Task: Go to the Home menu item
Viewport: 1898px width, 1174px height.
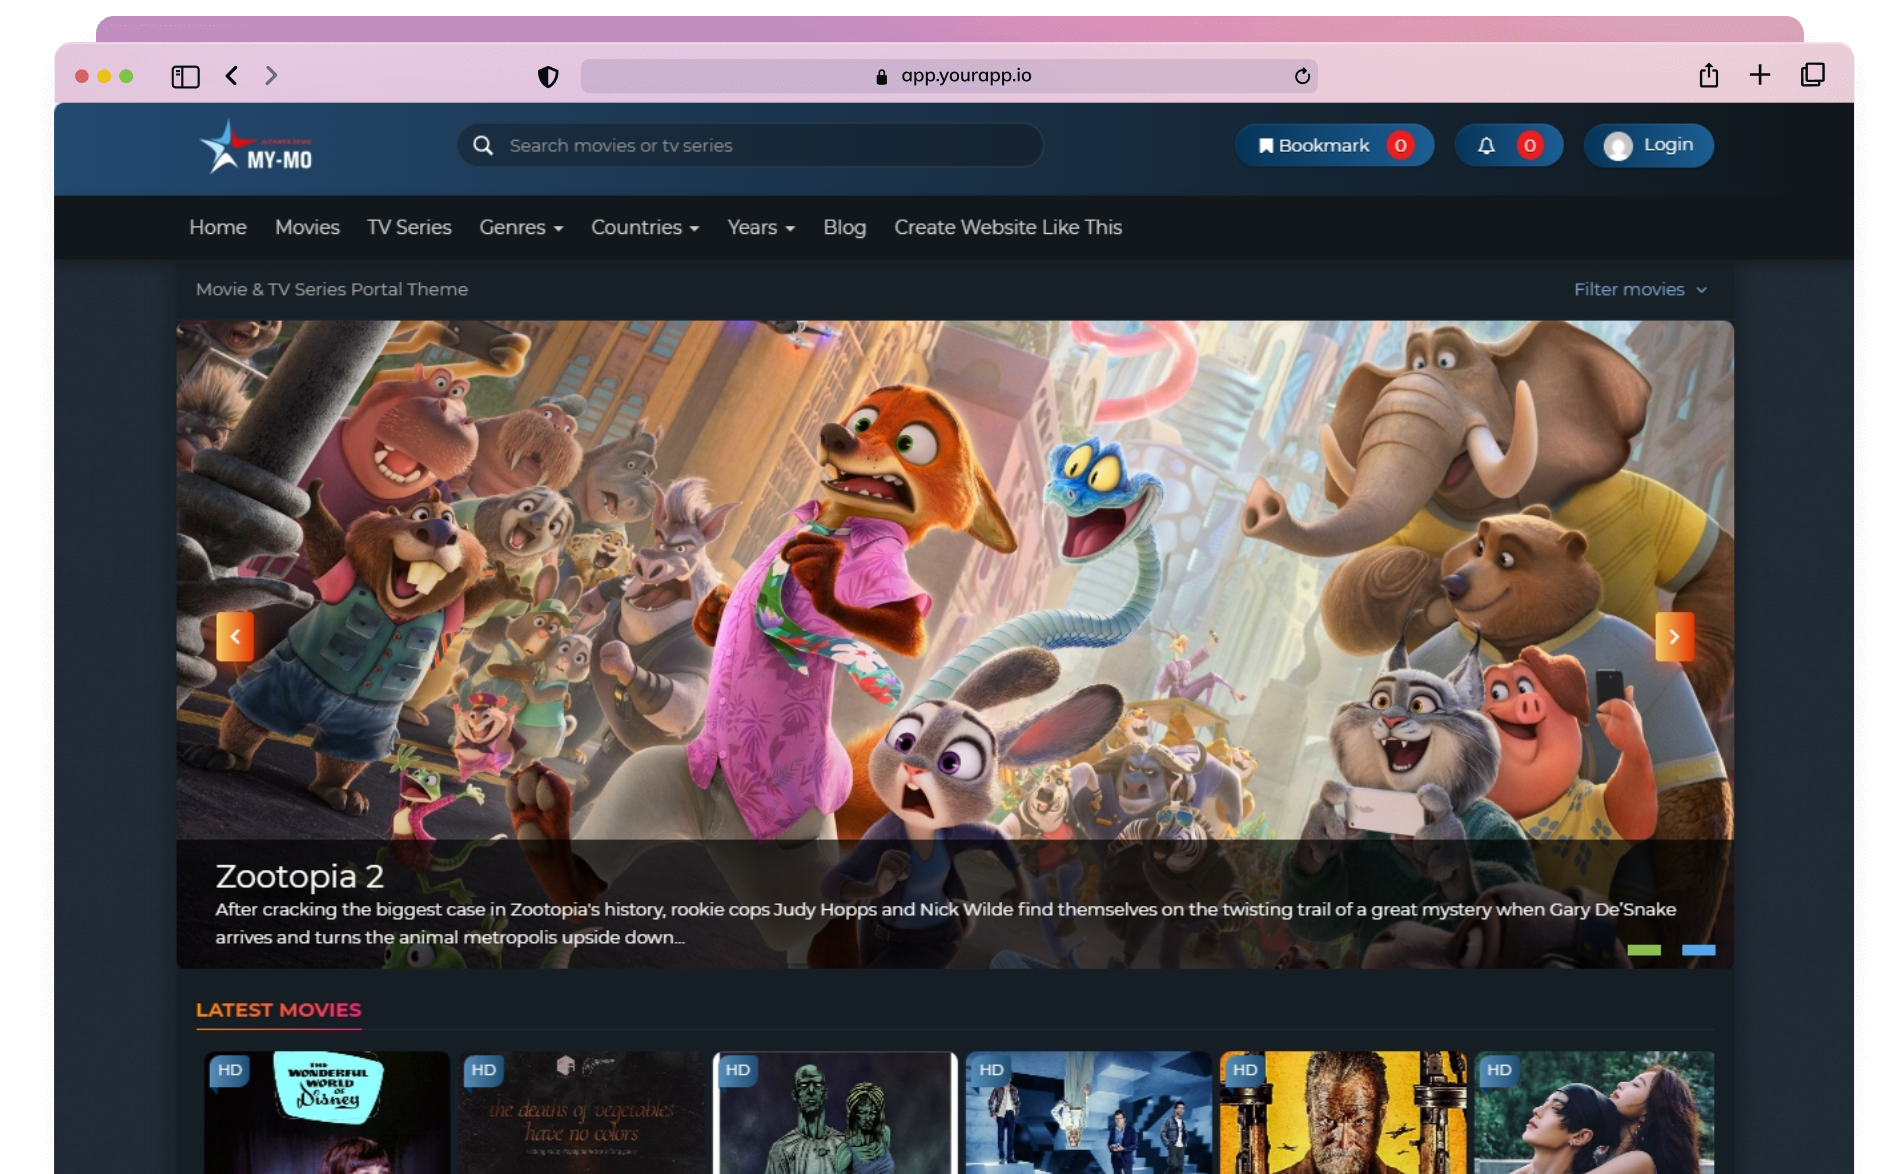Action: 218,227
